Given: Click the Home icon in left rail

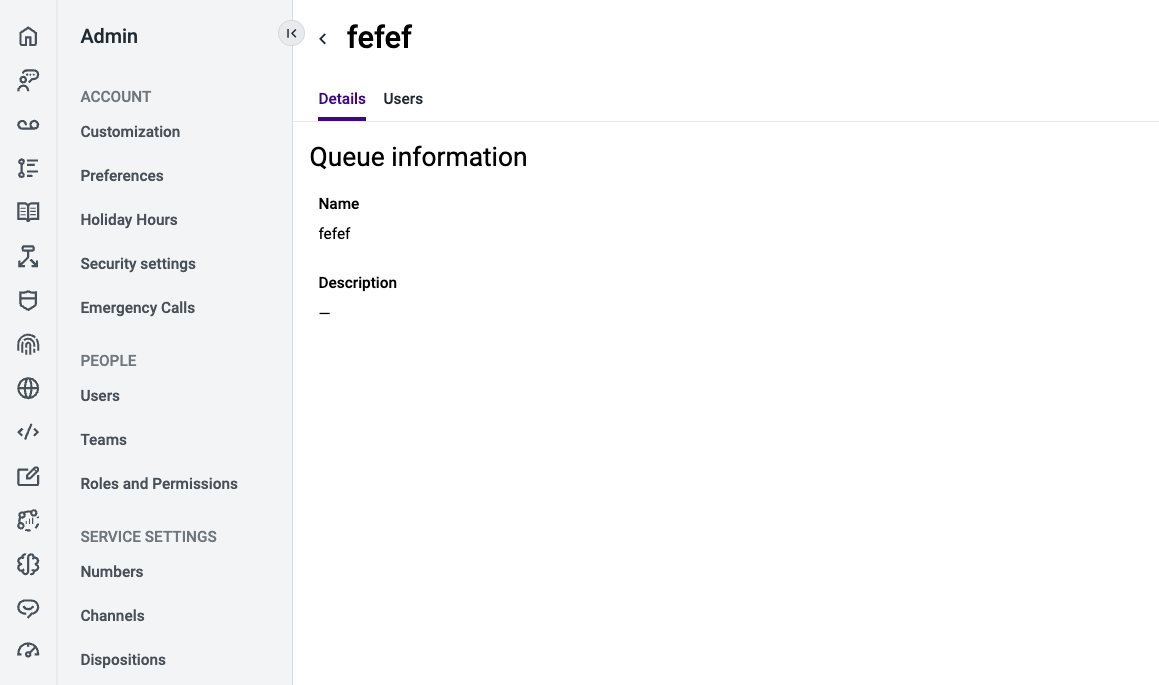Looking at the screenshot, I should tap(28, 37).
